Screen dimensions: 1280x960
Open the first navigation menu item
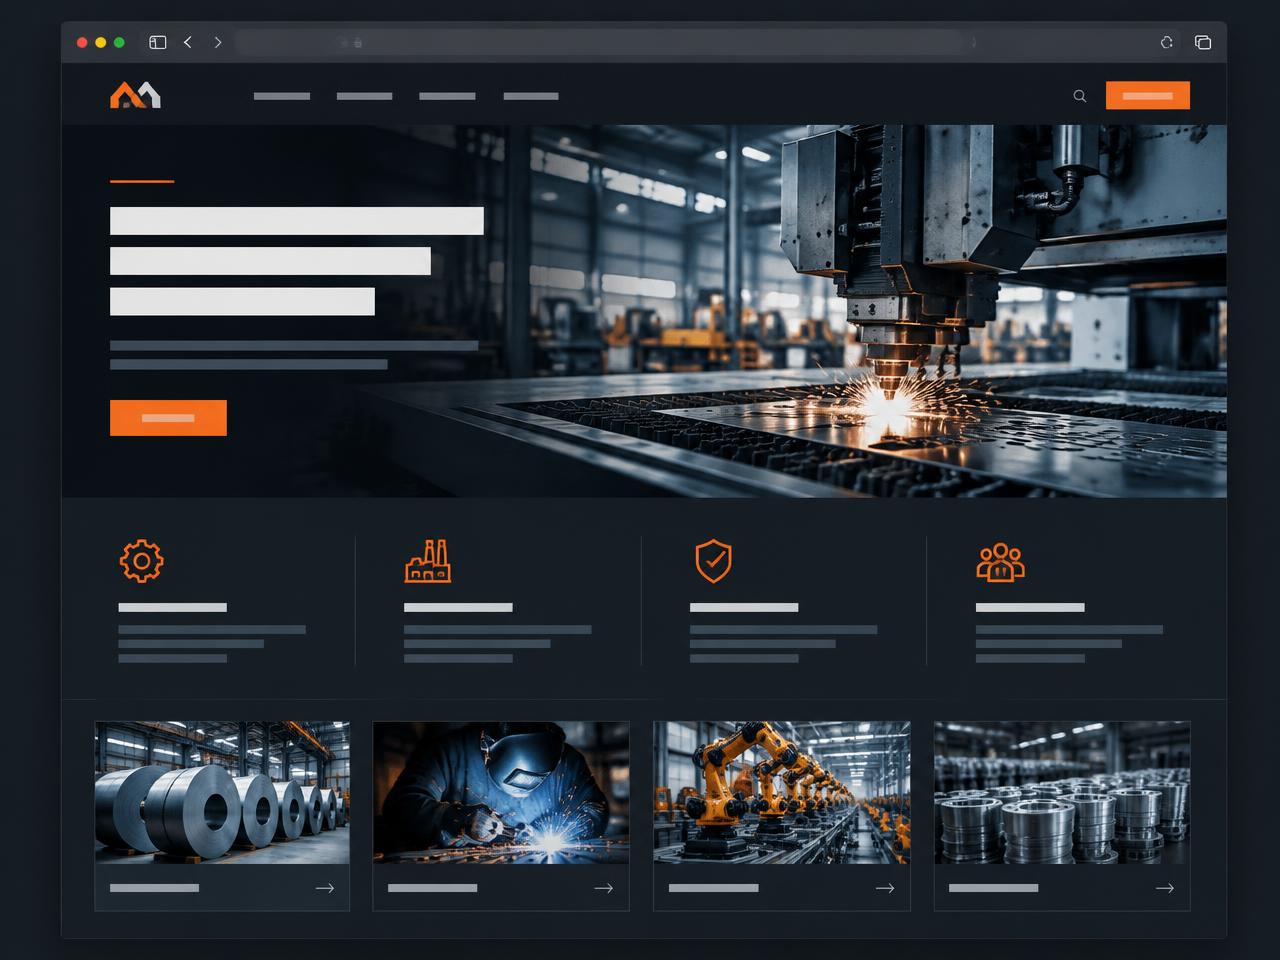click(282, 96)
